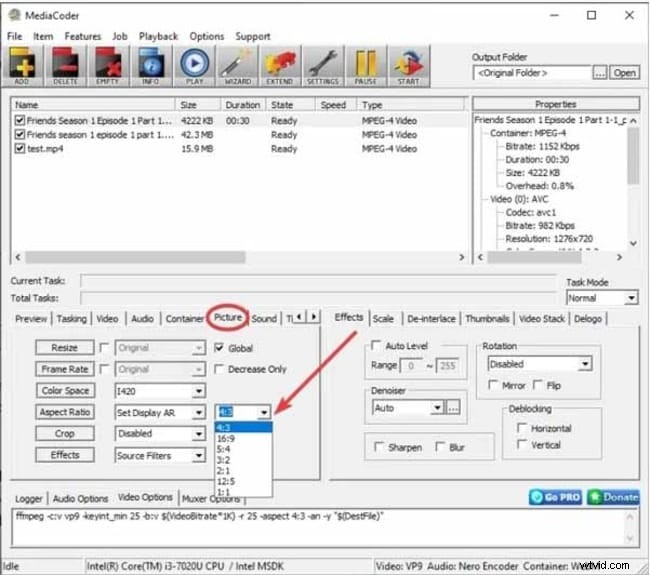The width and height of the screenshot is (650, 575).
Task: Click the Frame Rate button
Action: [65, 369]
